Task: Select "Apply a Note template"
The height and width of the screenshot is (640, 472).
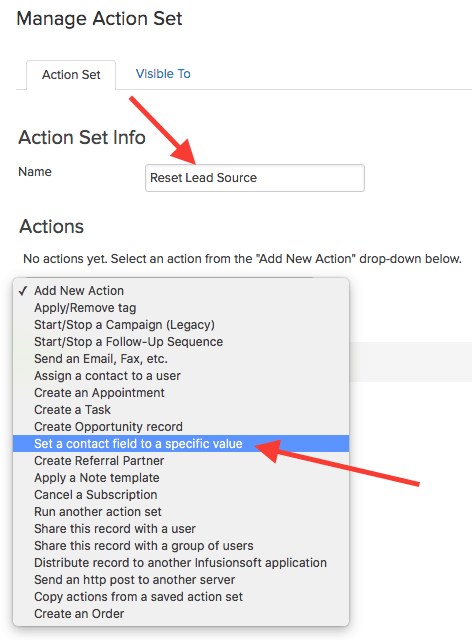Action: point(181,478)
